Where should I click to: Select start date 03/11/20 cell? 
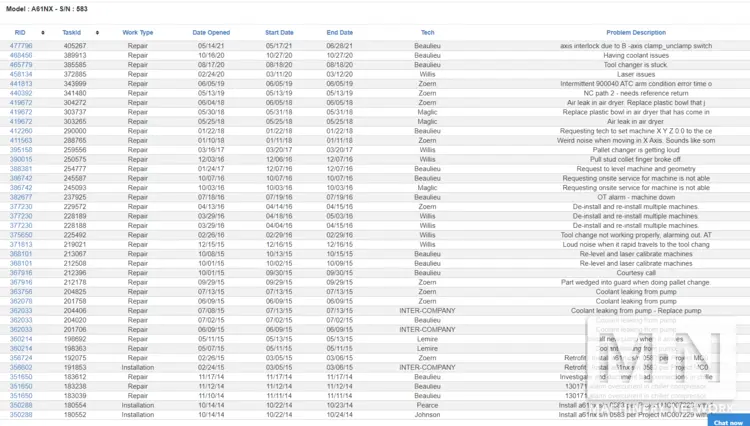tap(279, 74)
